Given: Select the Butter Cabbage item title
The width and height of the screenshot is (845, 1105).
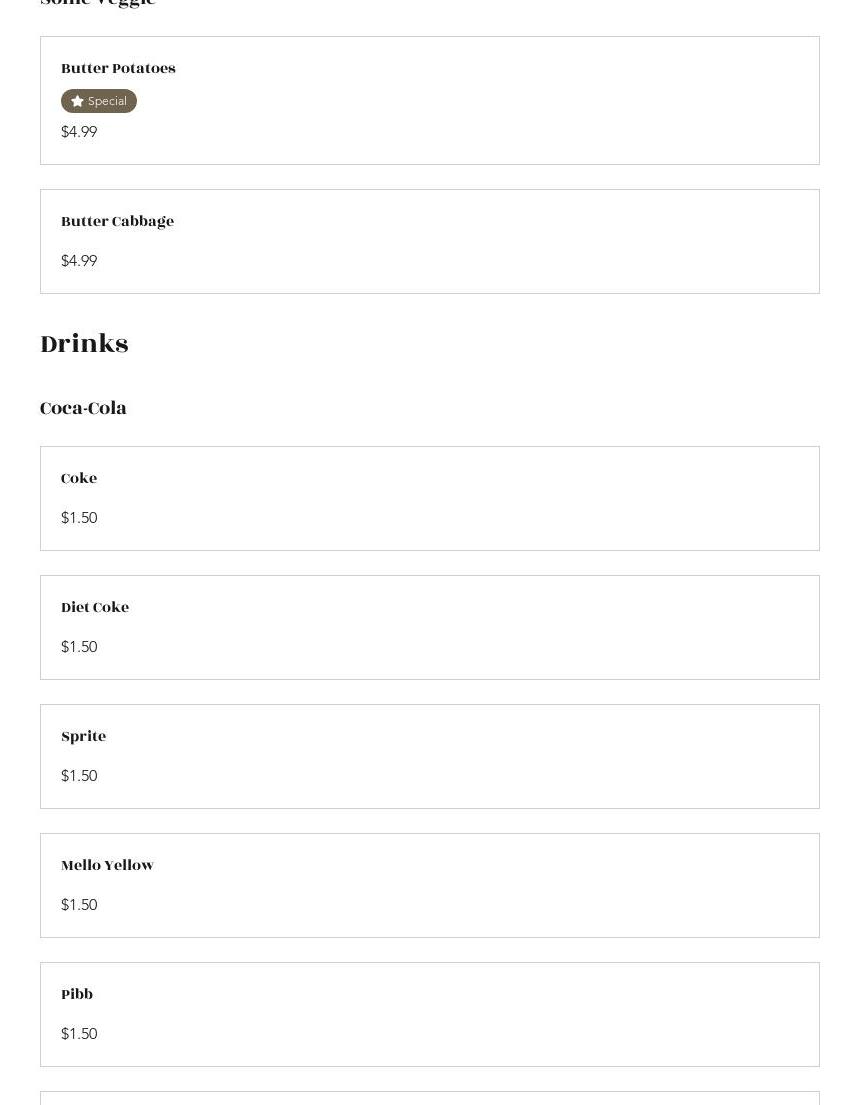Looking at the screenshot, I should pyautogui.click(x=117, y=222).
